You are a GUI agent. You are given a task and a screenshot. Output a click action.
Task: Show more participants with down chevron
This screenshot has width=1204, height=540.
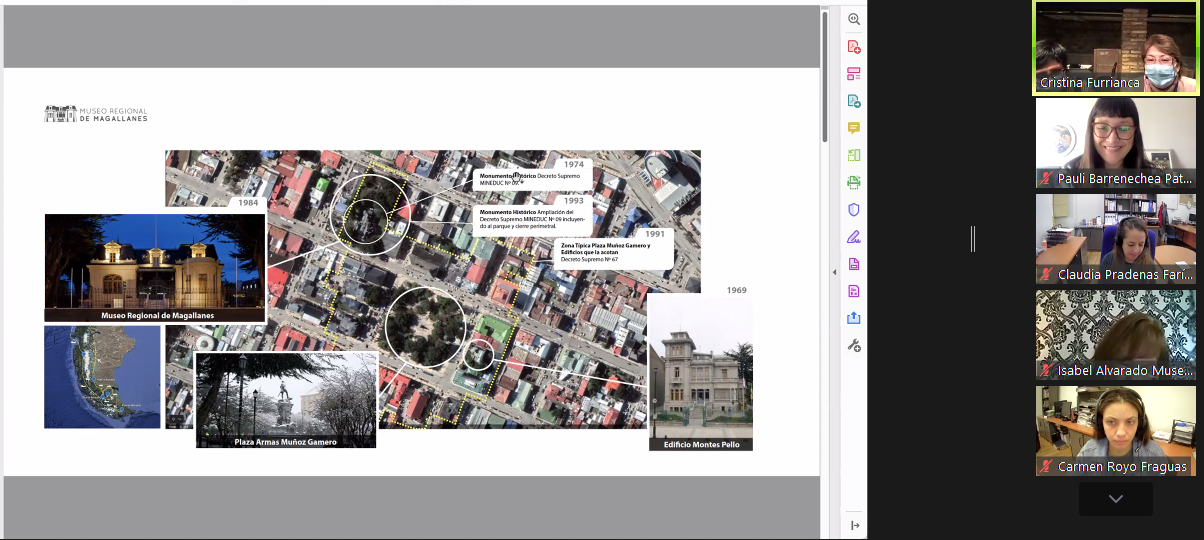(1115, 499)
